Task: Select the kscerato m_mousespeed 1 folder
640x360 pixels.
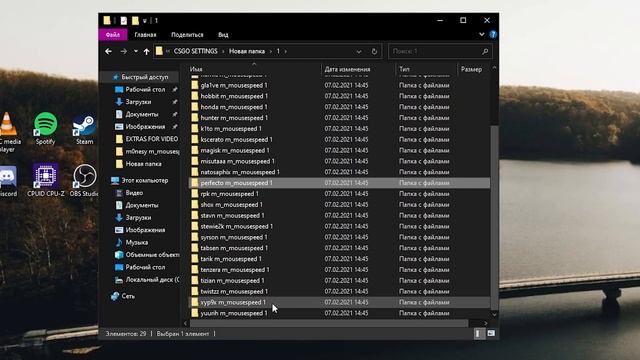Action: (236, 140)
